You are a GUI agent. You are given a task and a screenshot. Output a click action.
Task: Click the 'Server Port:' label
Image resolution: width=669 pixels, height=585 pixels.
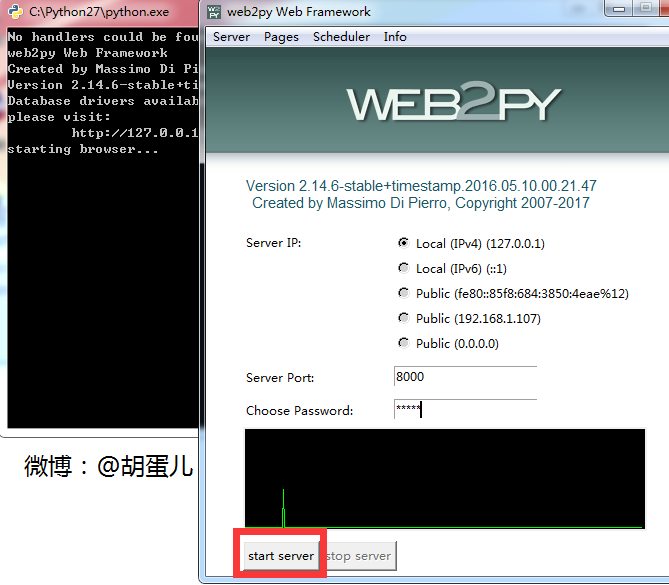[280, 378]
